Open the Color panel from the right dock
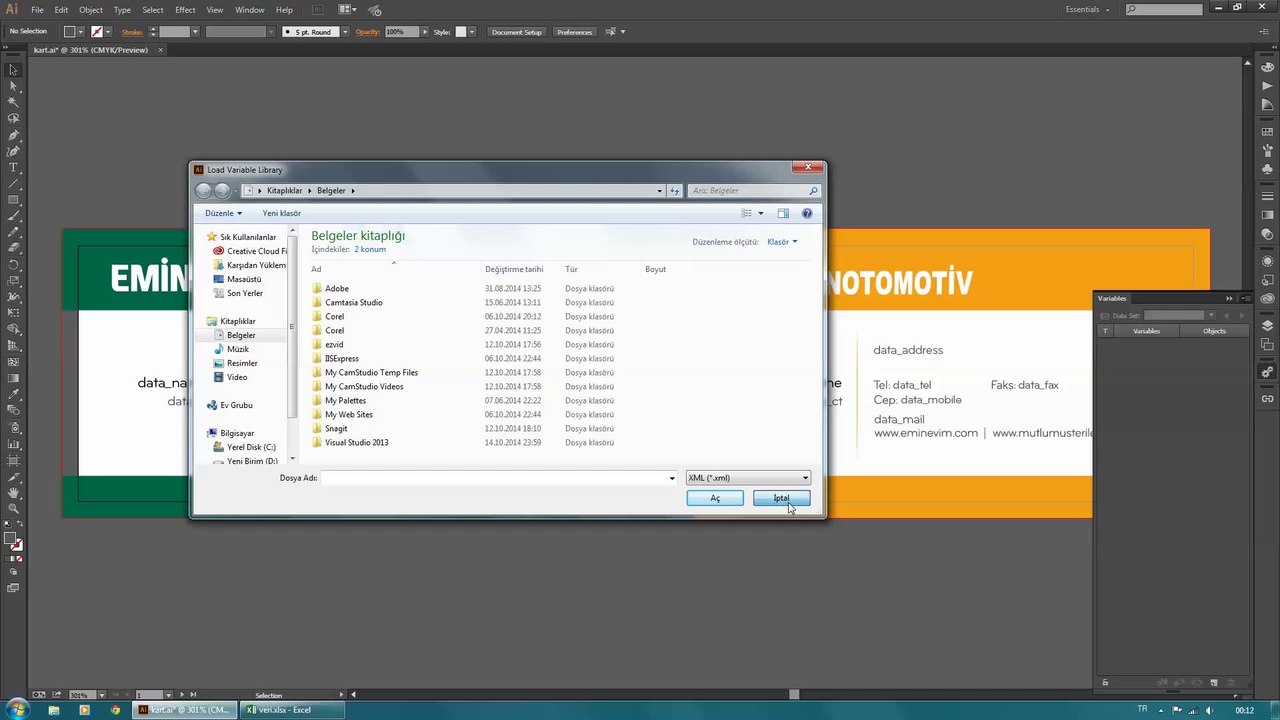This screenshot has height=720, width=1280. (1267, 66)
